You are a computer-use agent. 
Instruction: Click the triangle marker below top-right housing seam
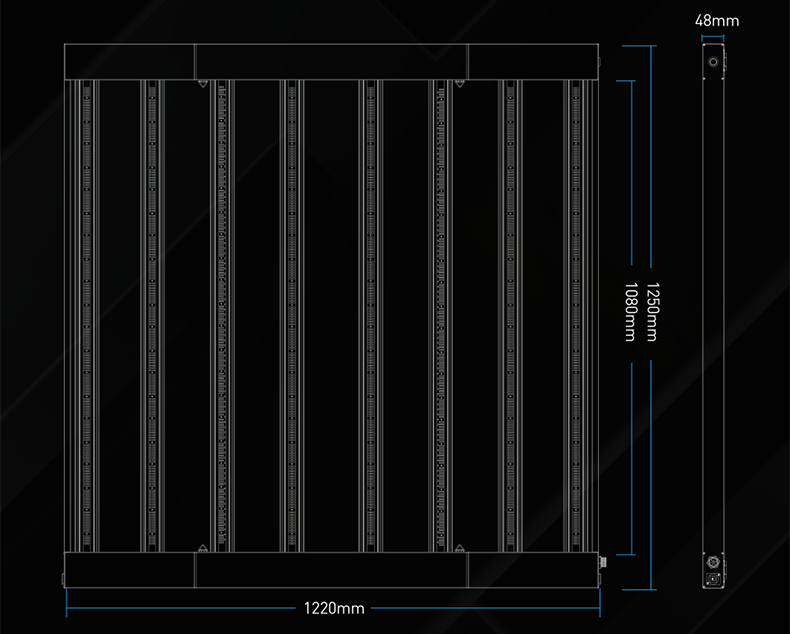coord(460,83)
